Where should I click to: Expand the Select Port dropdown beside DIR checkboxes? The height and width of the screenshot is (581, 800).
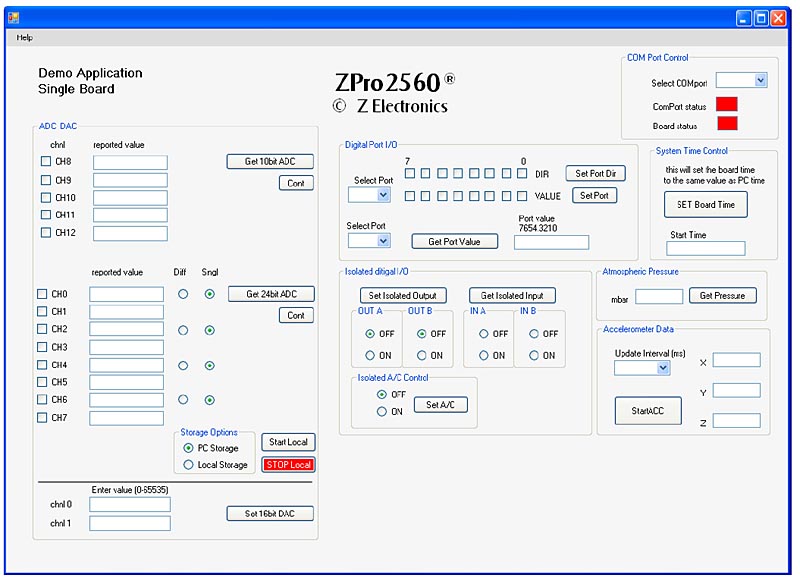click(x=384, y=195)
